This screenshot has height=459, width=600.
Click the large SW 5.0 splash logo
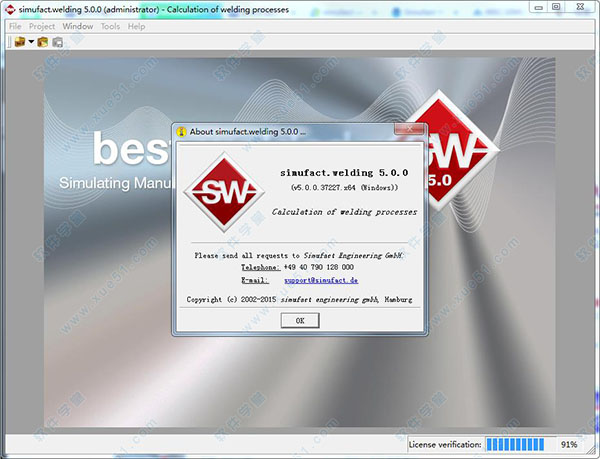click(457, 151)
